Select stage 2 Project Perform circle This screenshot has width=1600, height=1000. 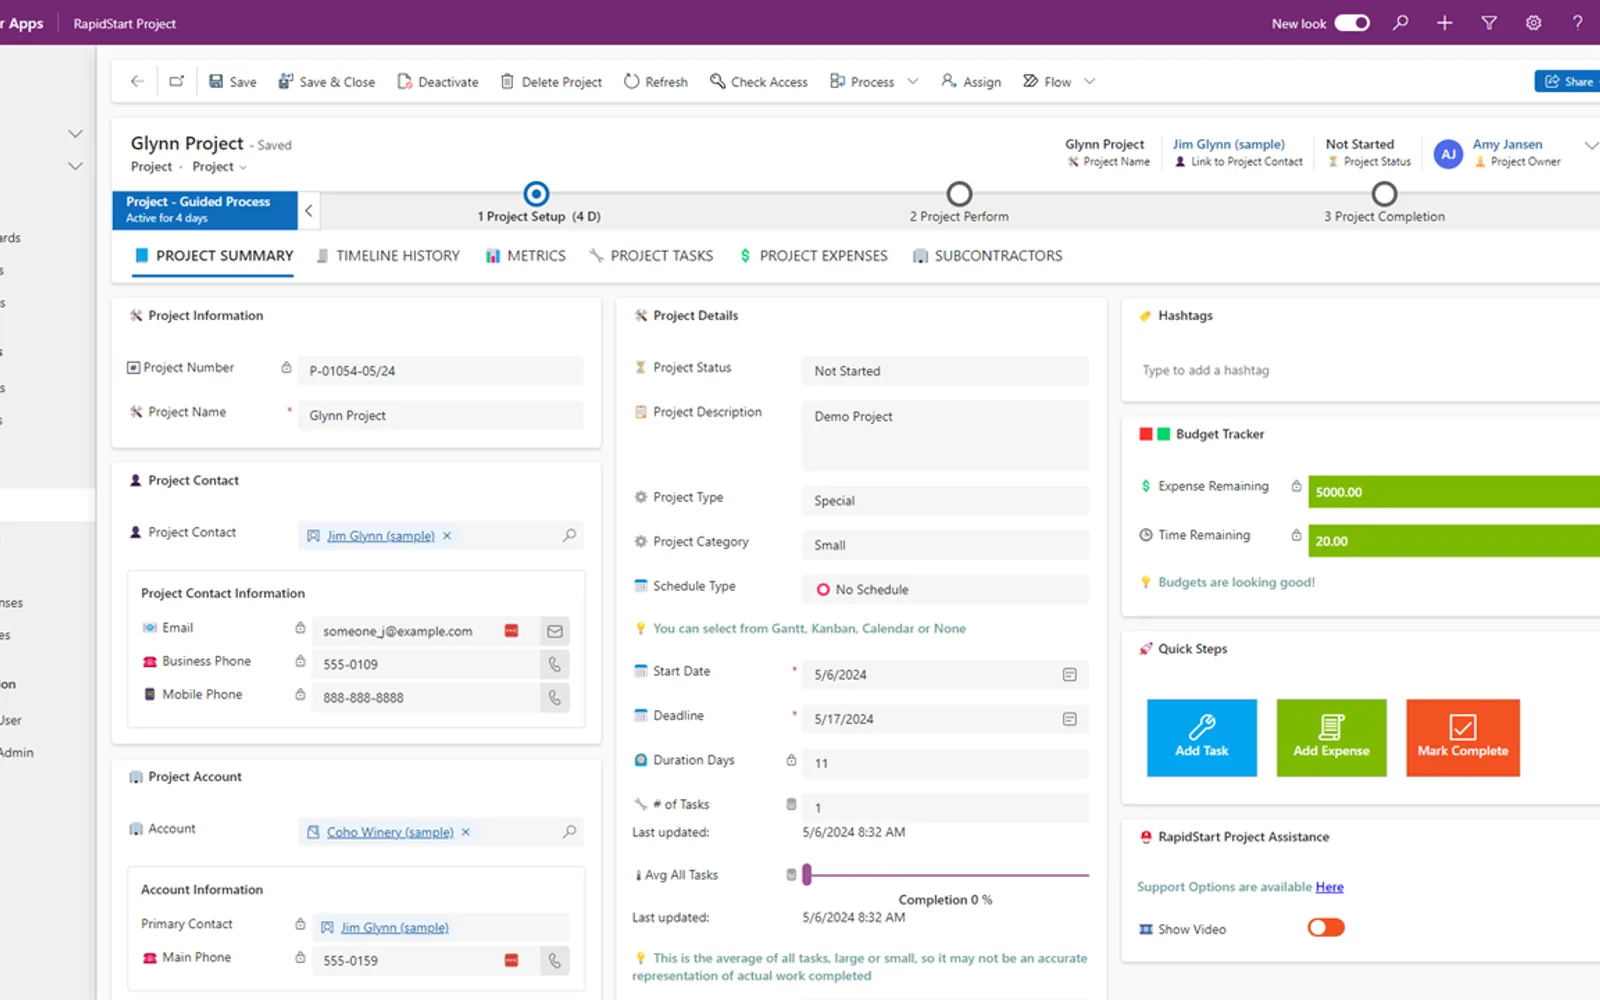pyautogui.click(x=959, y=193)
